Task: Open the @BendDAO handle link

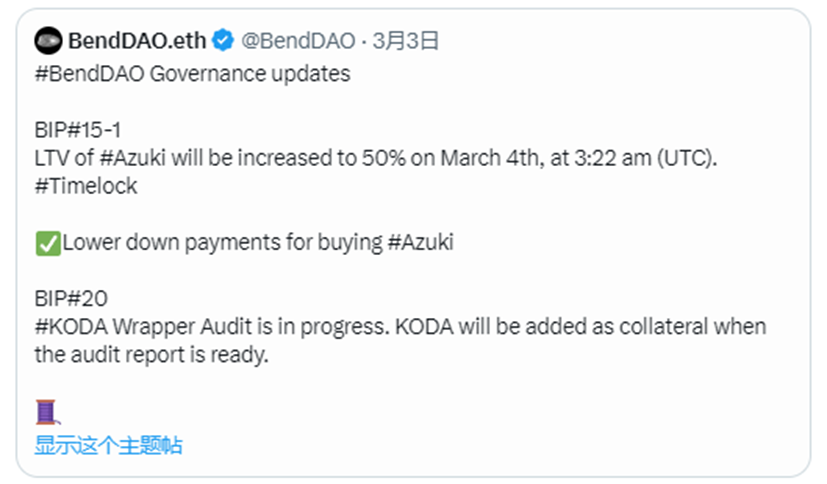Action: [298, 41]
